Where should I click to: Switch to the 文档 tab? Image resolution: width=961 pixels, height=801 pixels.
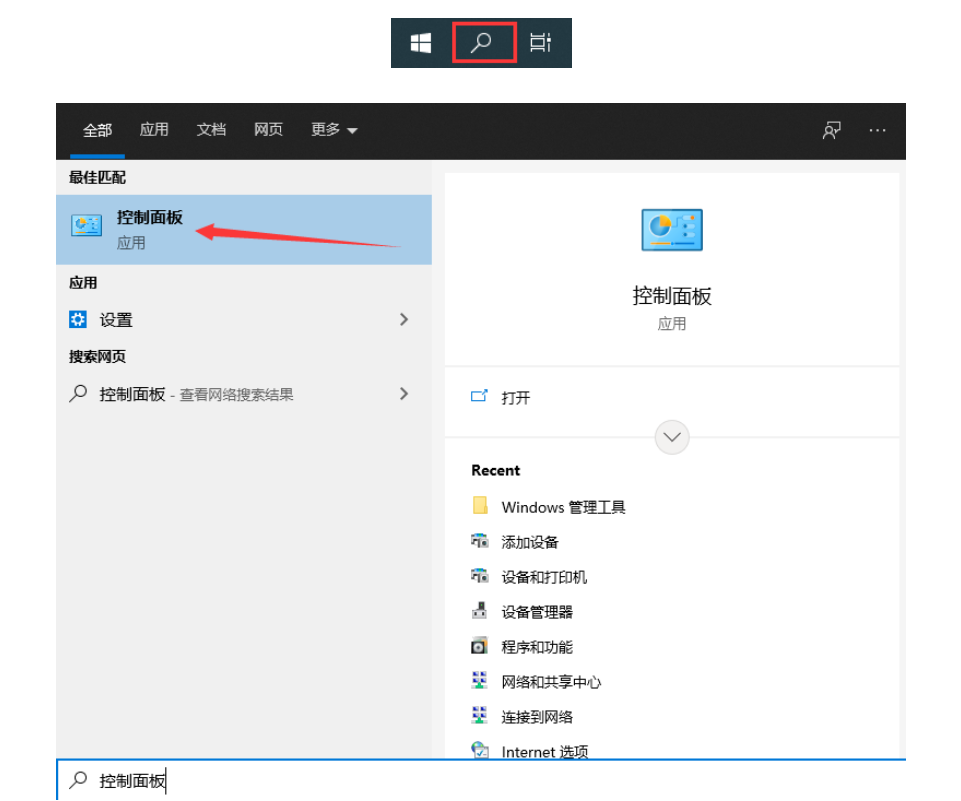pos(211,130)
